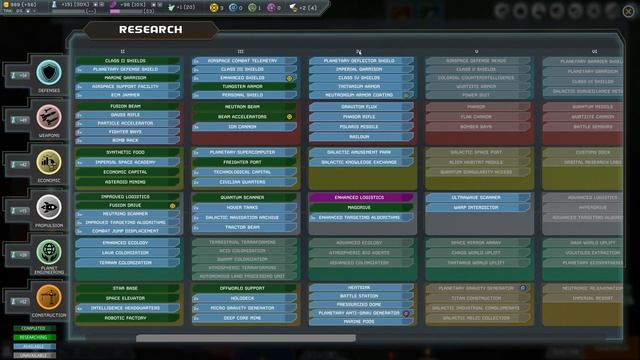Click the badge on Neutronium Armor Coating

pos(406,95)
